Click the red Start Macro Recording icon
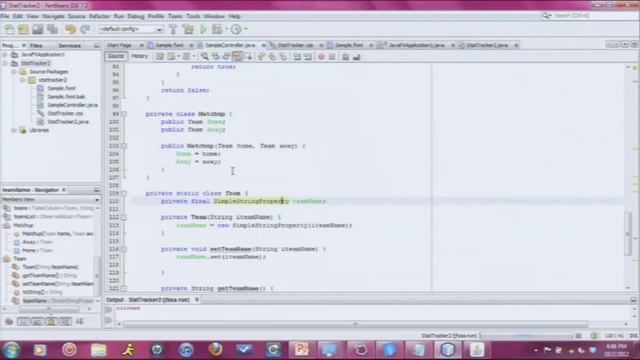This screenshot has height=360, width=640. (321, 57)
